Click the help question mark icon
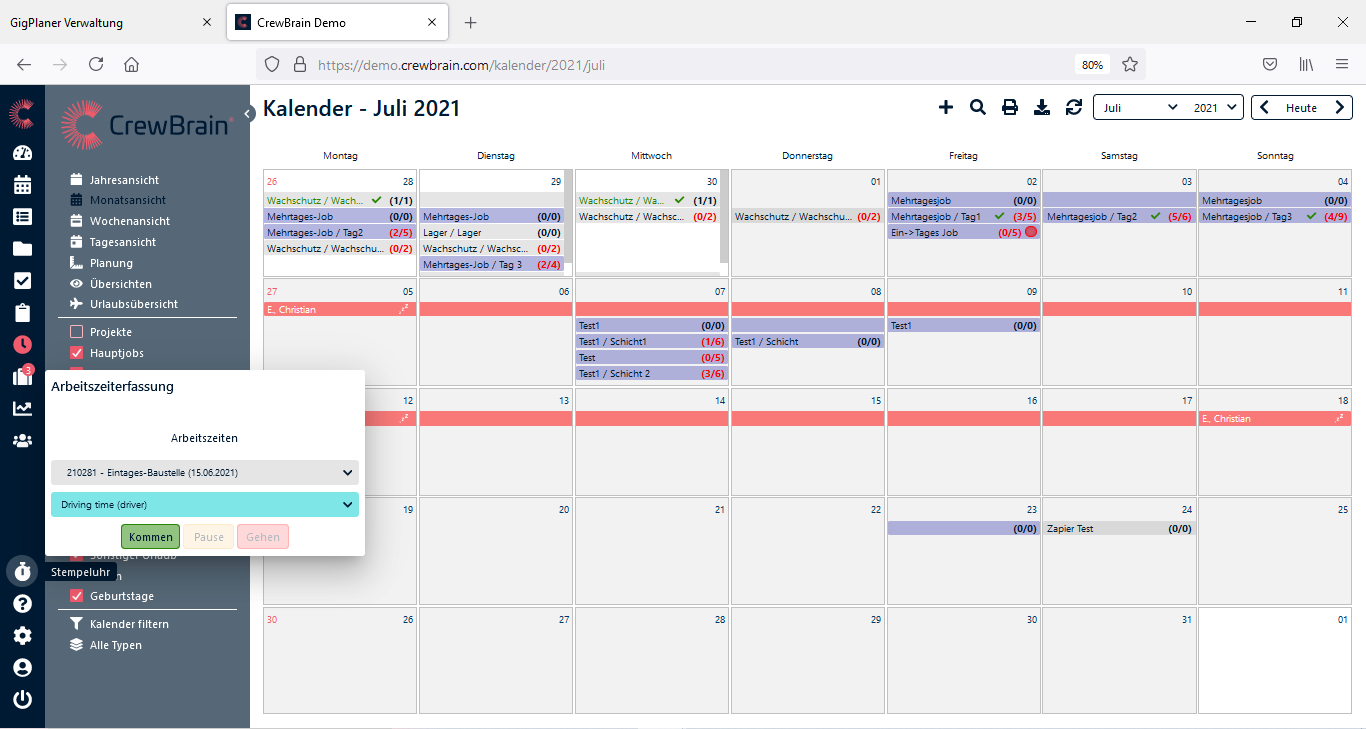Image resolution: width=1366 pixels, height=729 pixels. [x=22, y=603]
